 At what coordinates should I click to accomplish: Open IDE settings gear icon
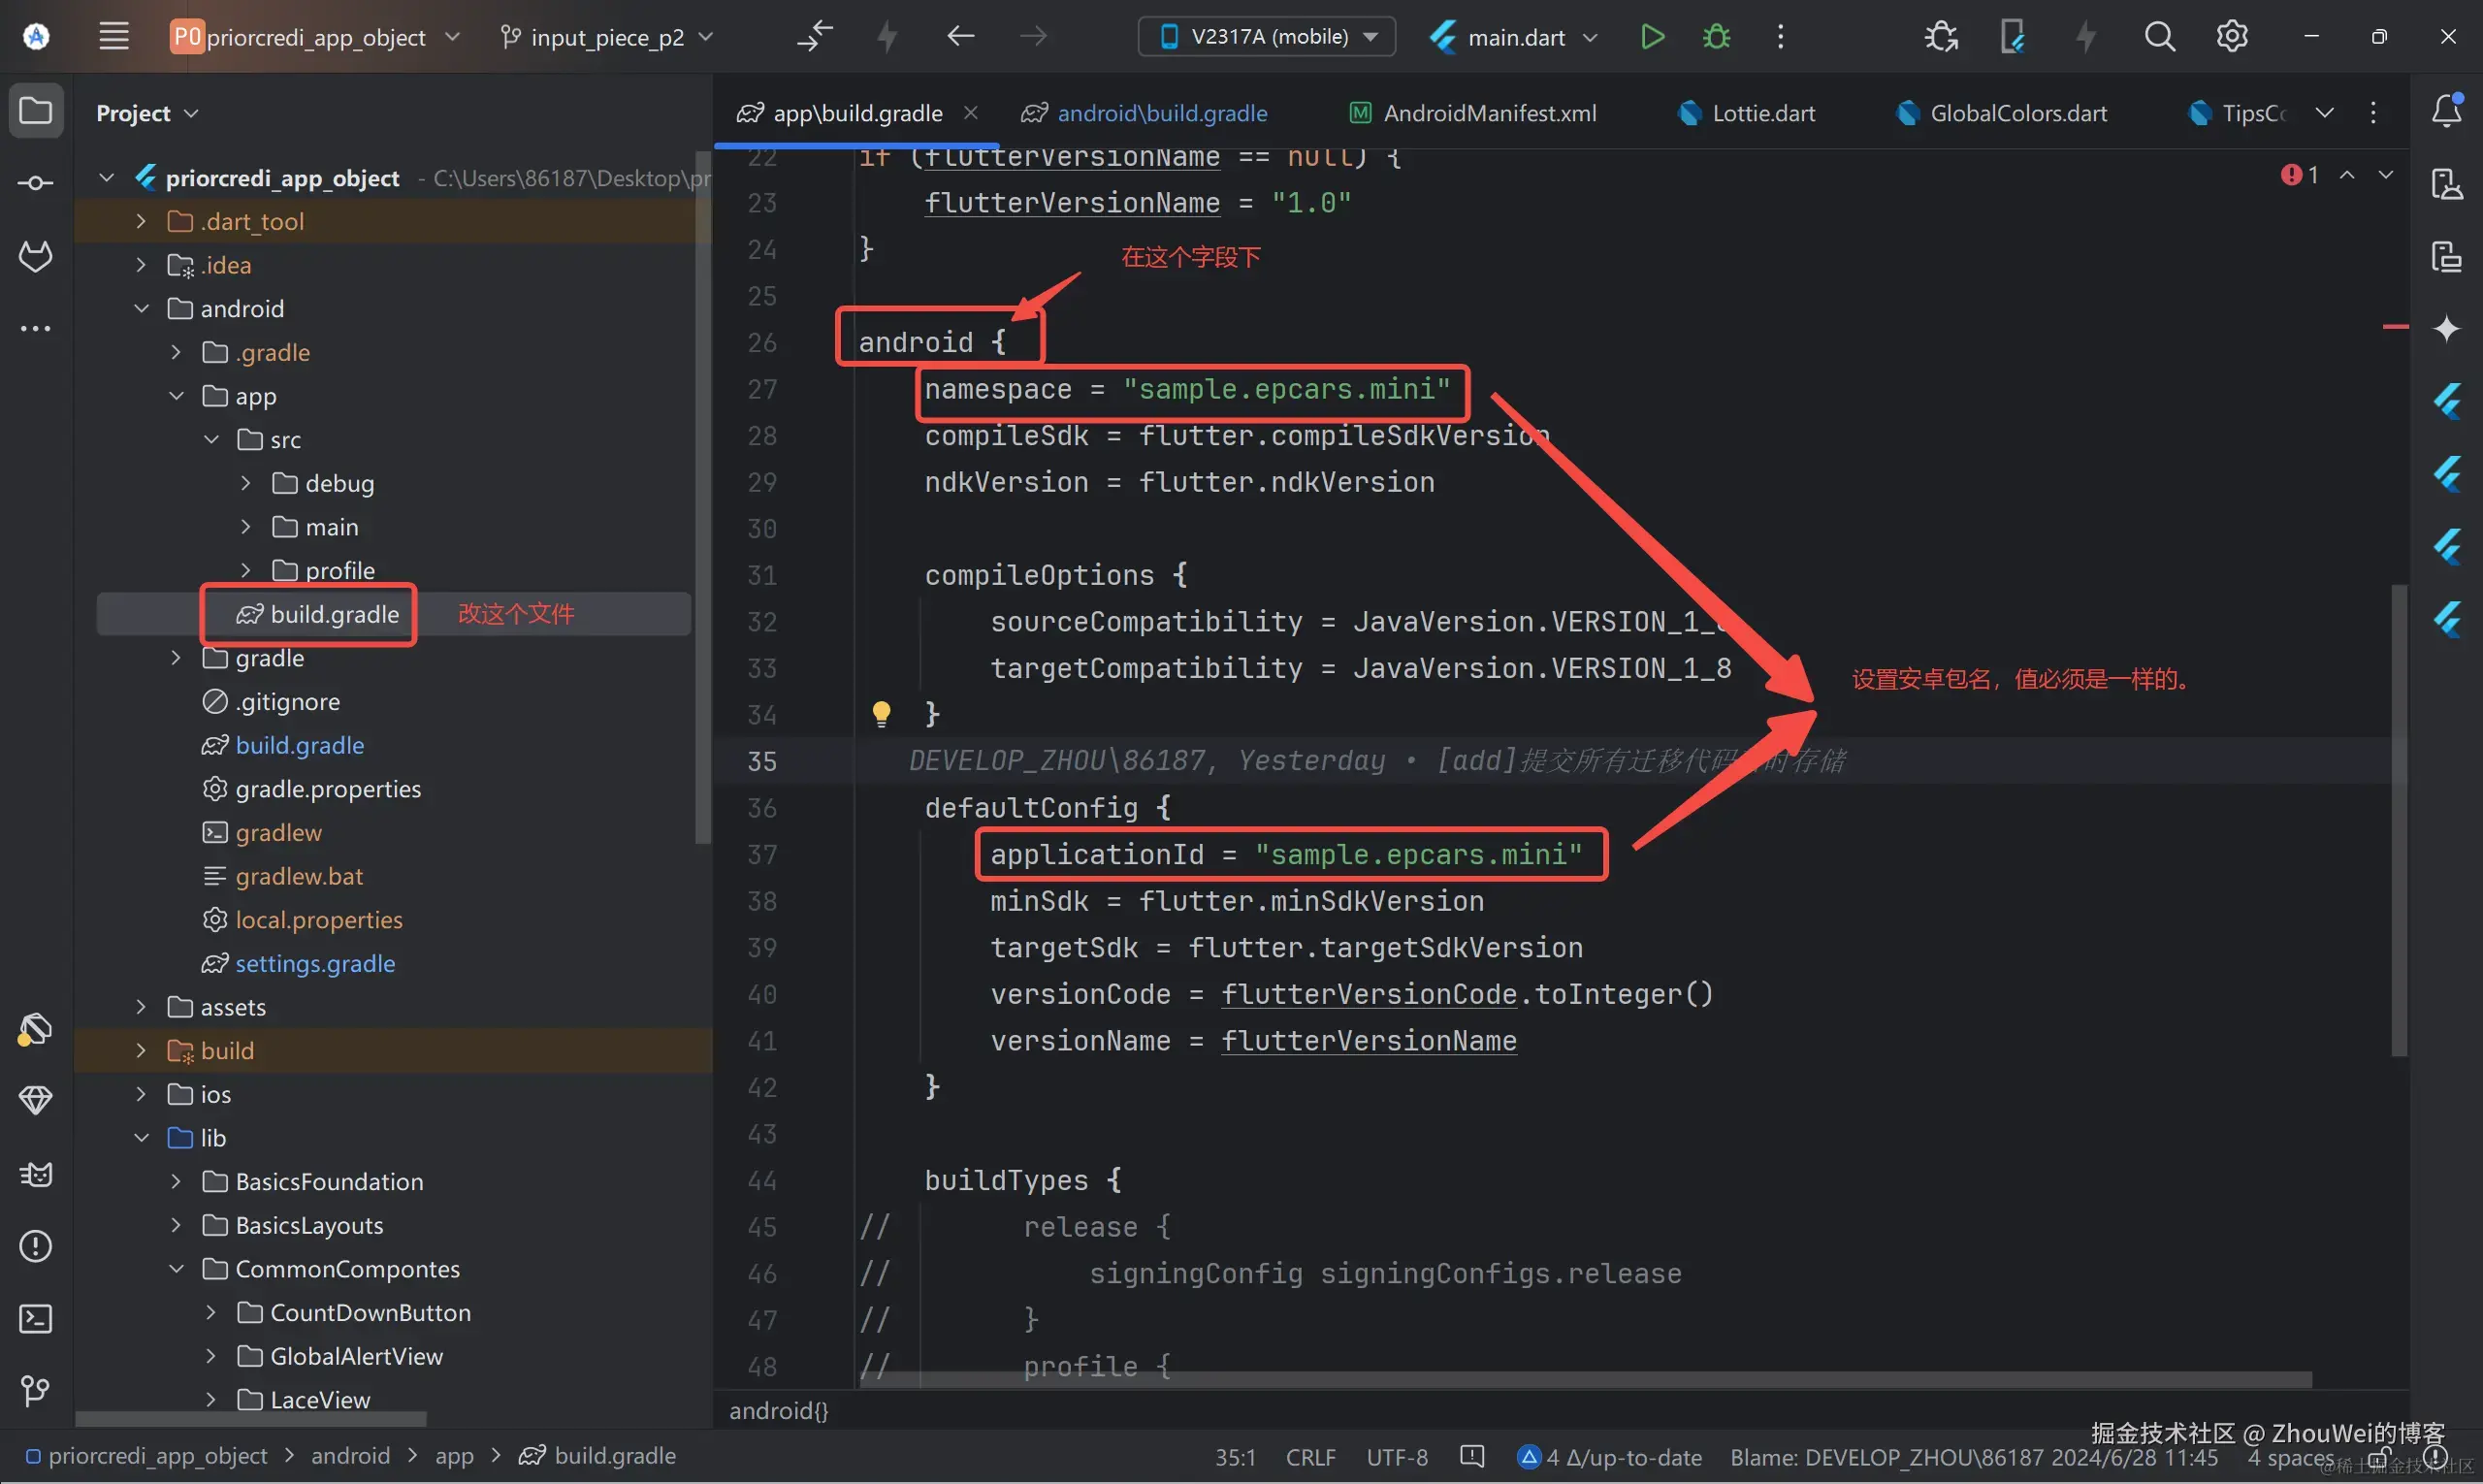coord(2231,37)
